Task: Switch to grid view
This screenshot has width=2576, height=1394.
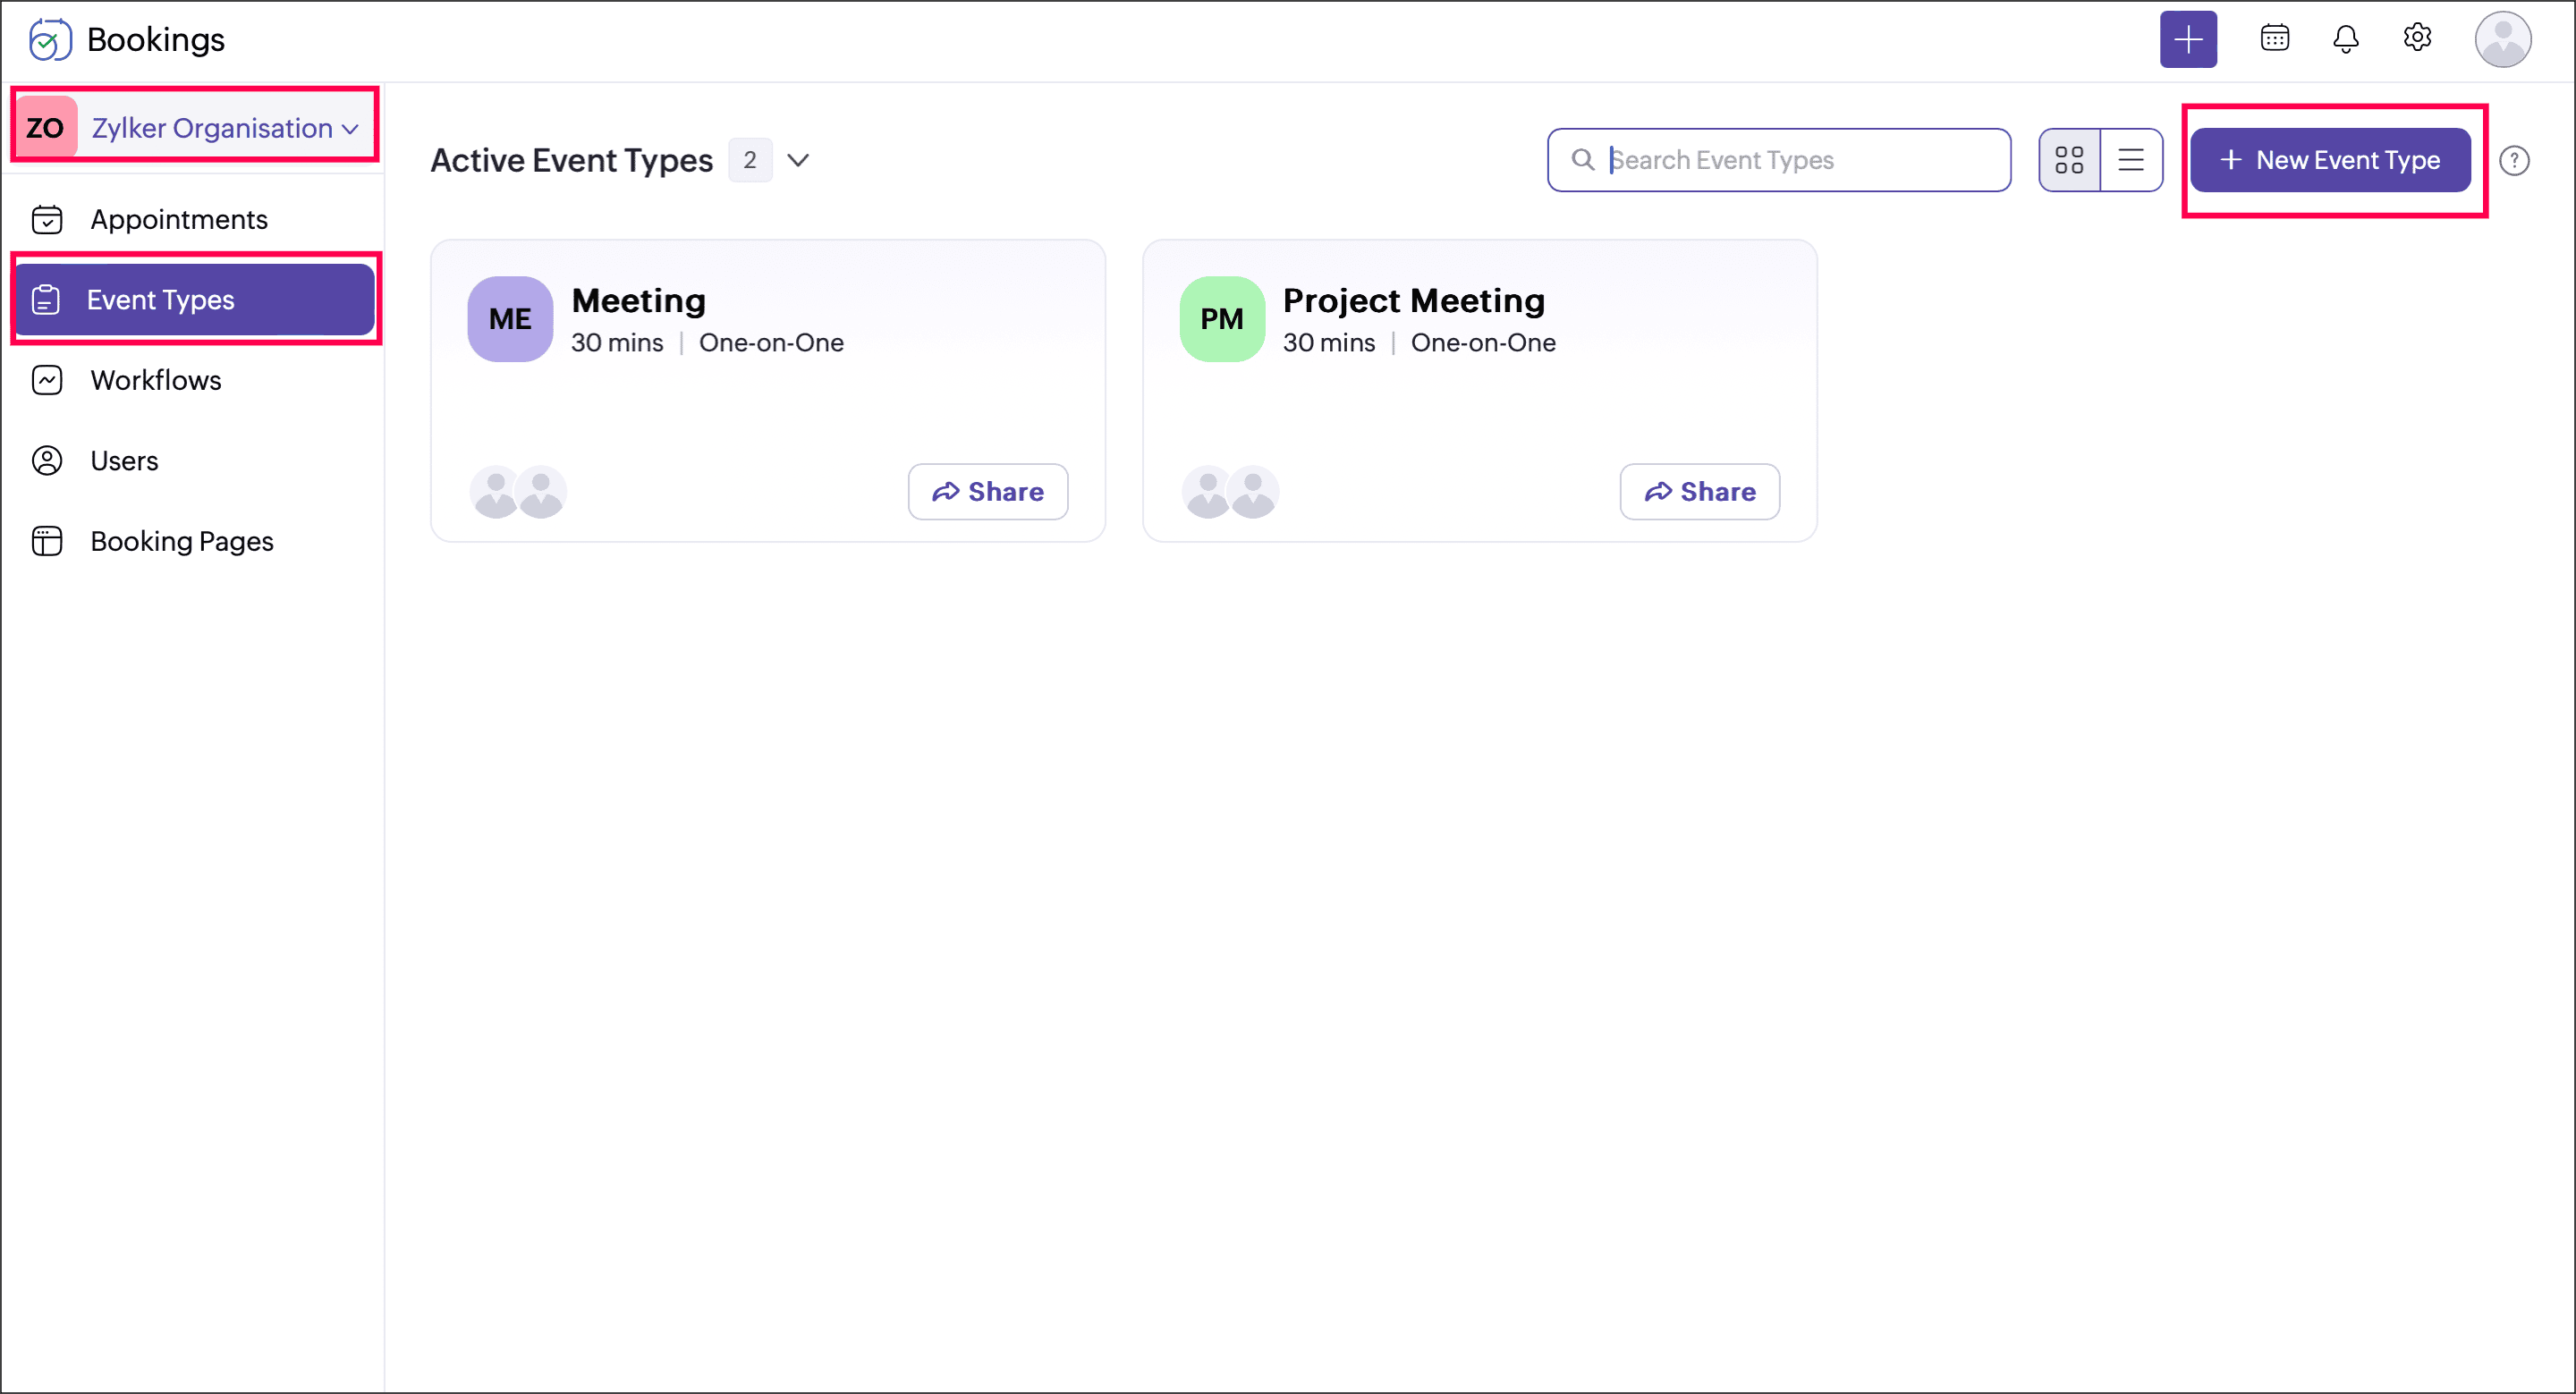Action: (x=2069, y=160)
